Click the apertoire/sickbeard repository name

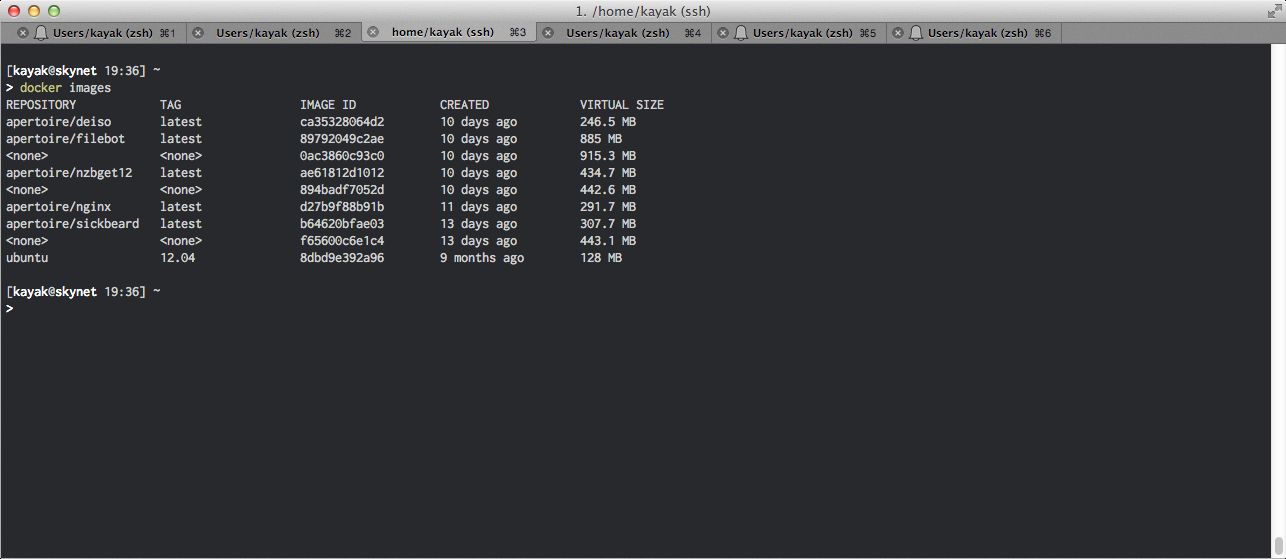point(72,224)
